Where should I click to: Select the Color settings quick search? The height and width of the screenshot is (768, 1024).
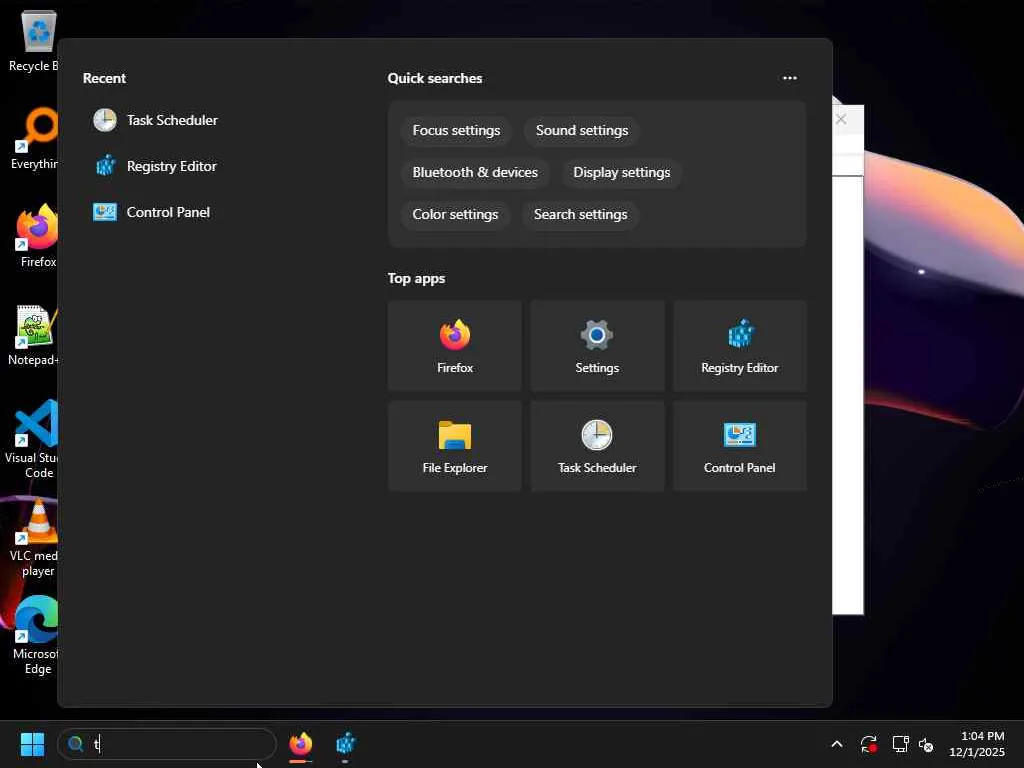pos(455,214)
